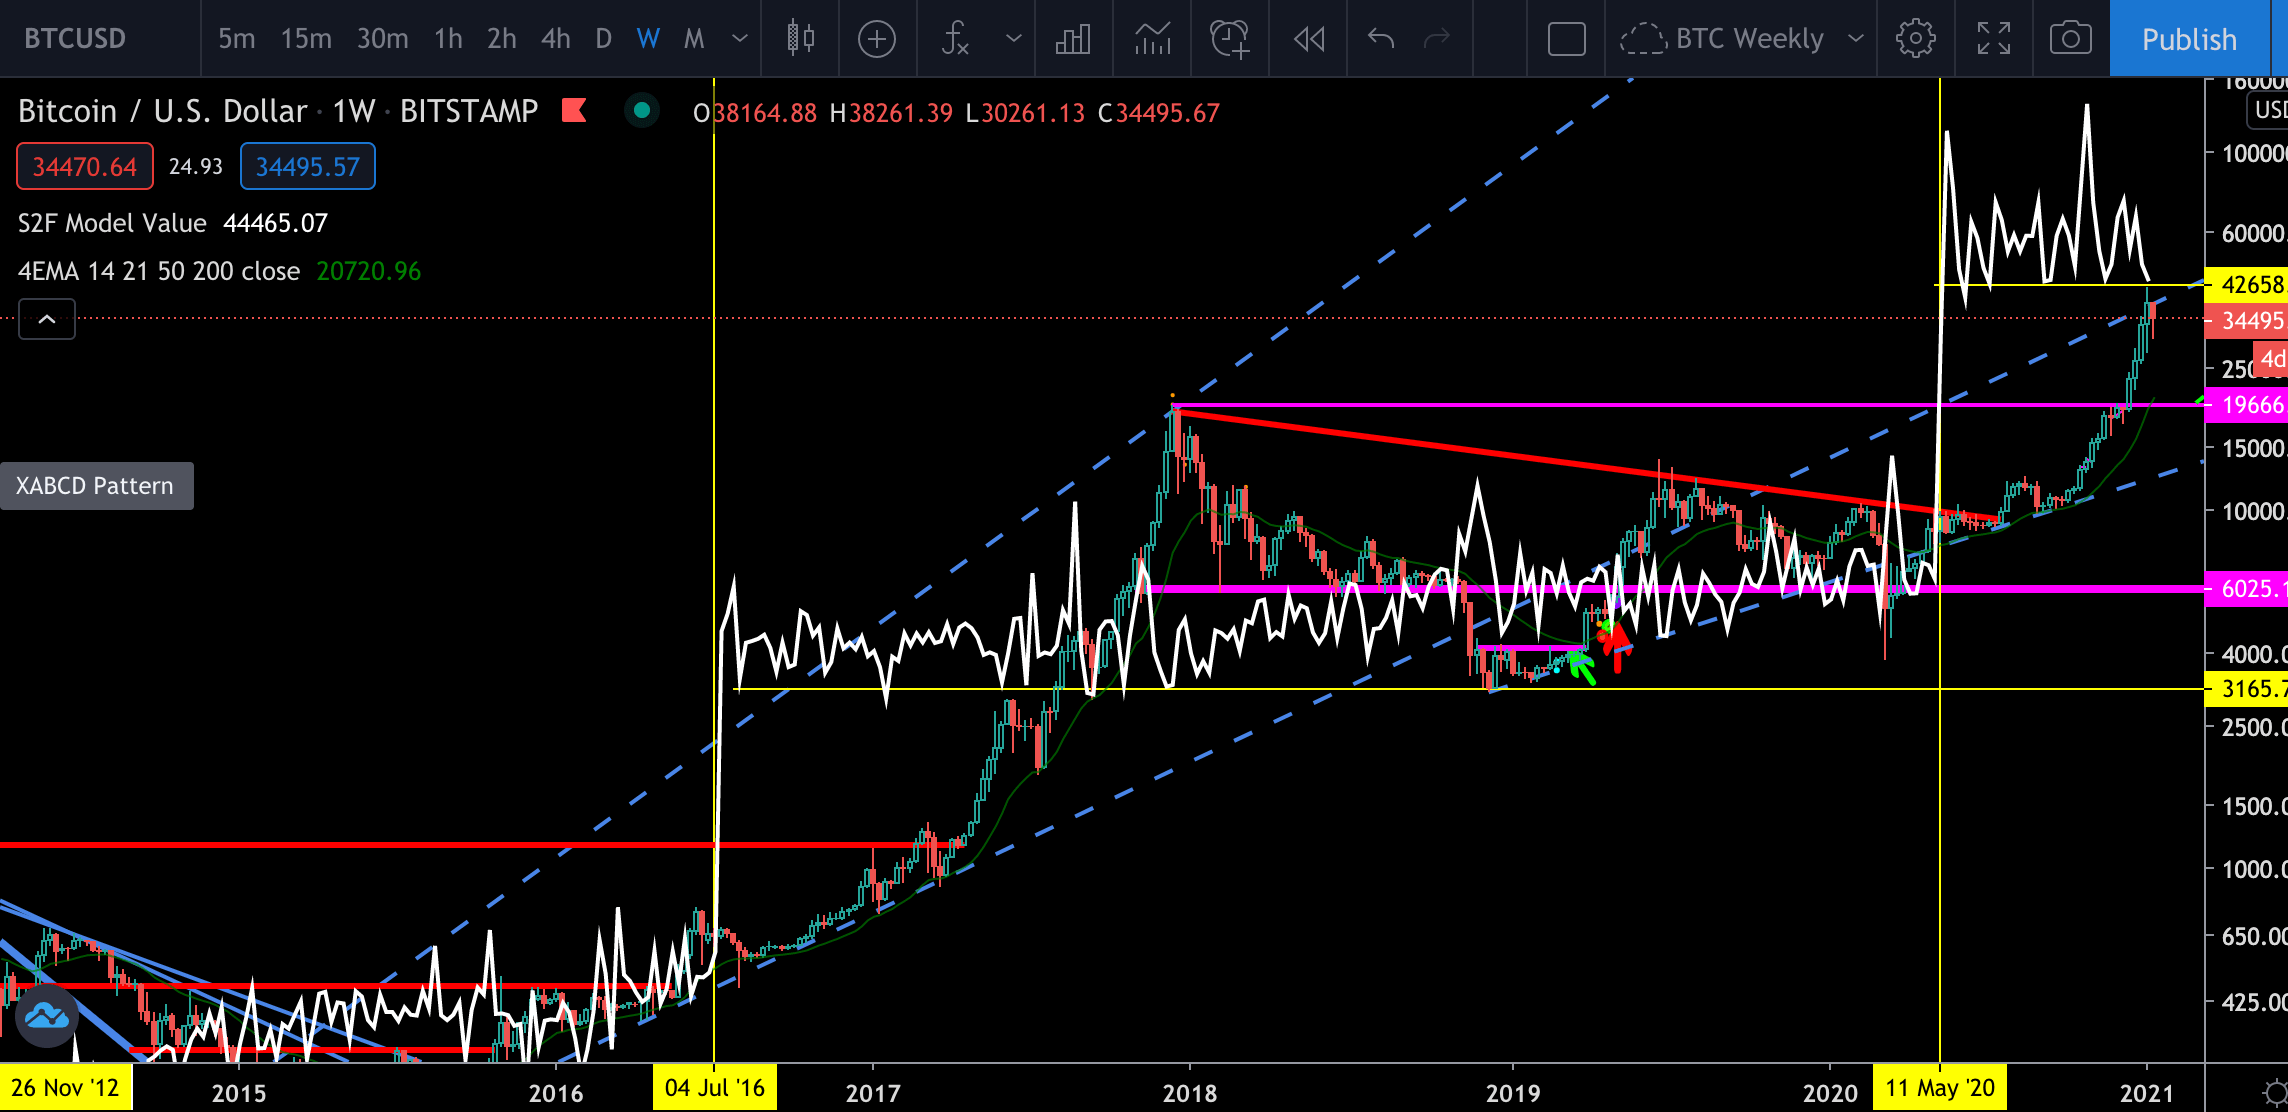2288x1112 pixels.
Task: Open the candlestick chart style menu
Action: [800, 39]
